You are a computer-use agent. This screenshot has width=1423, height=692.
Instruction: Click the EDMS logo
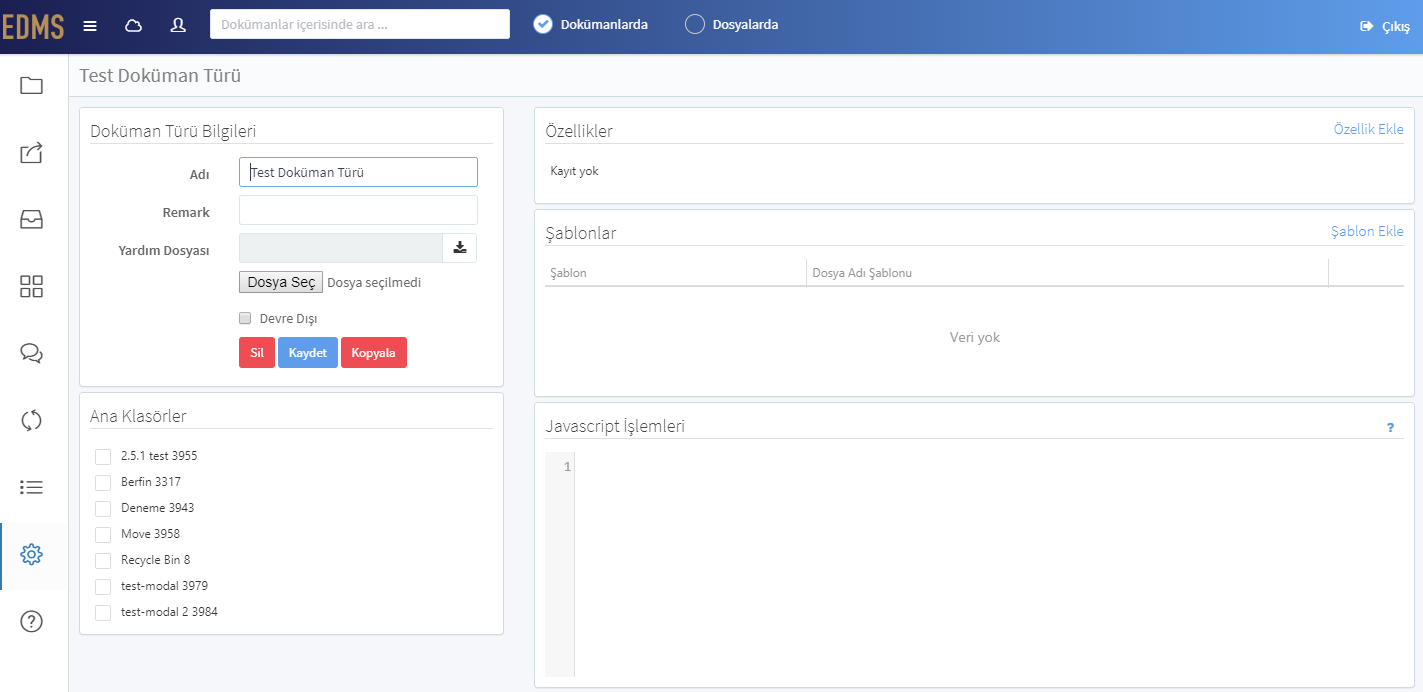[33, 27]
